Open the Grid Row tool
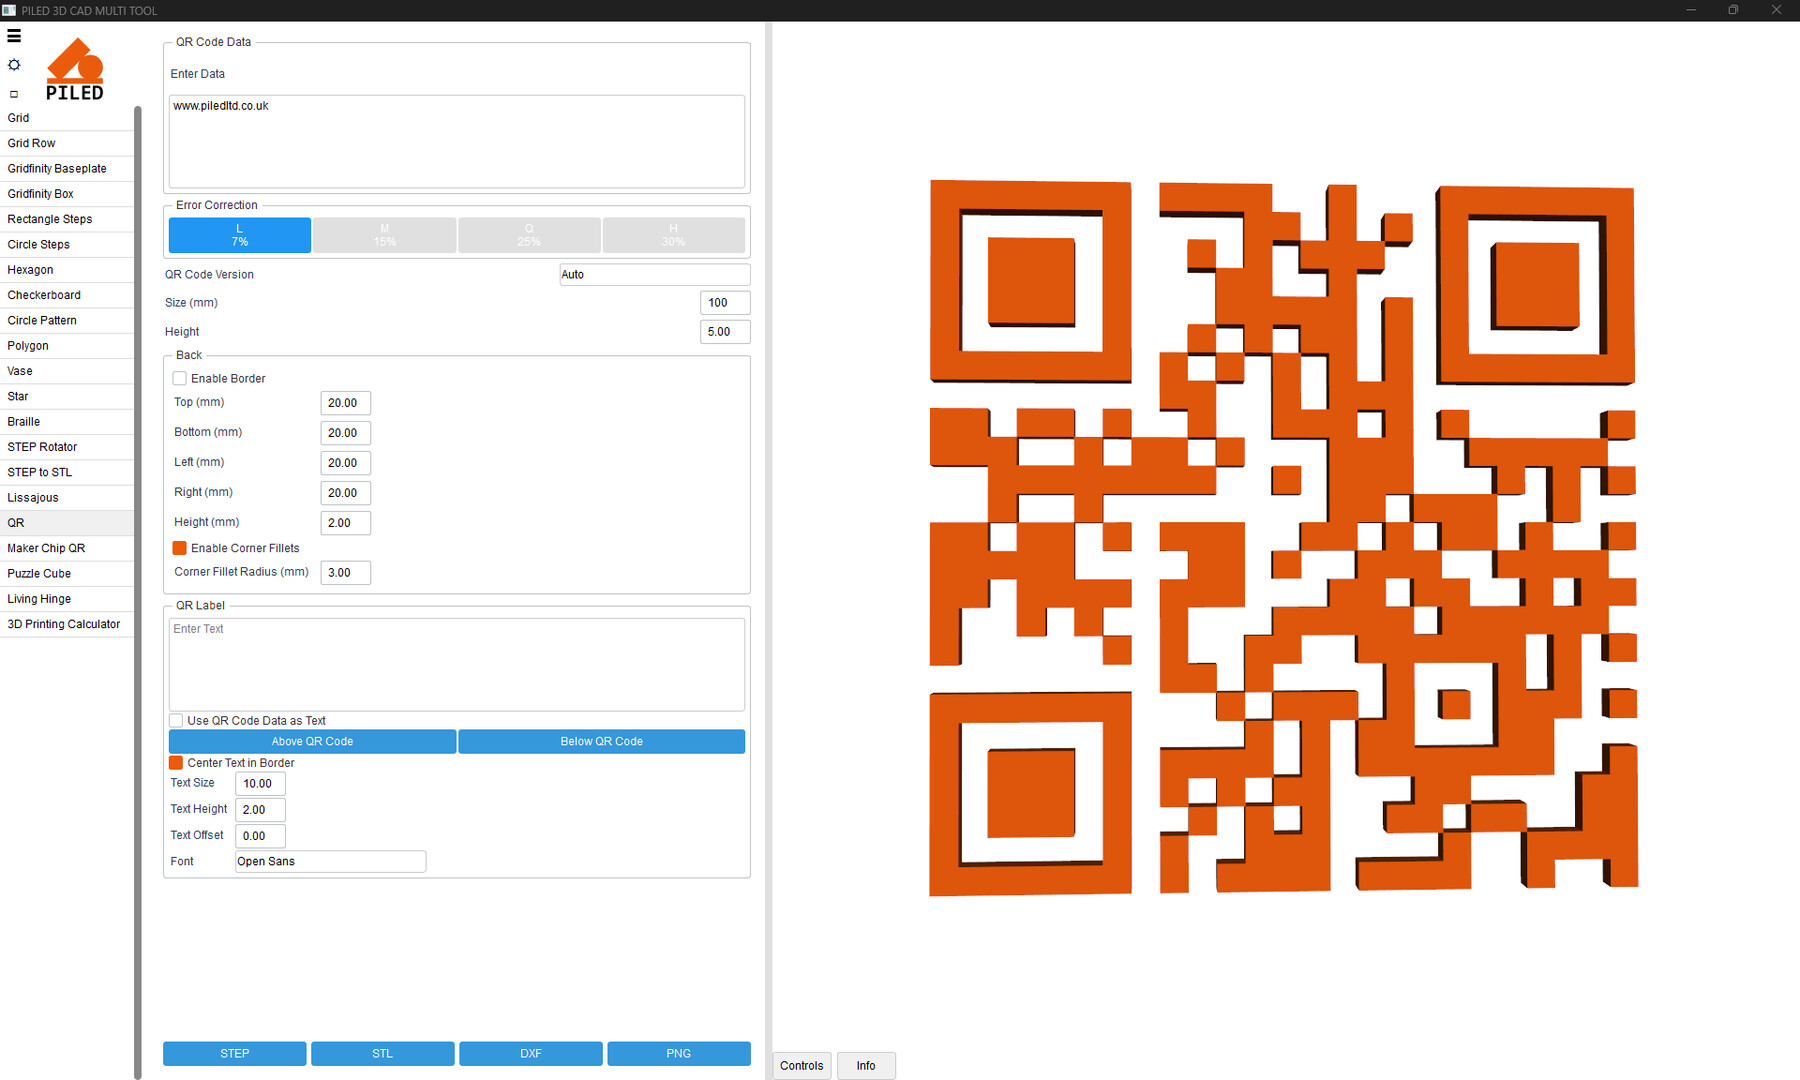 [67, 143]
